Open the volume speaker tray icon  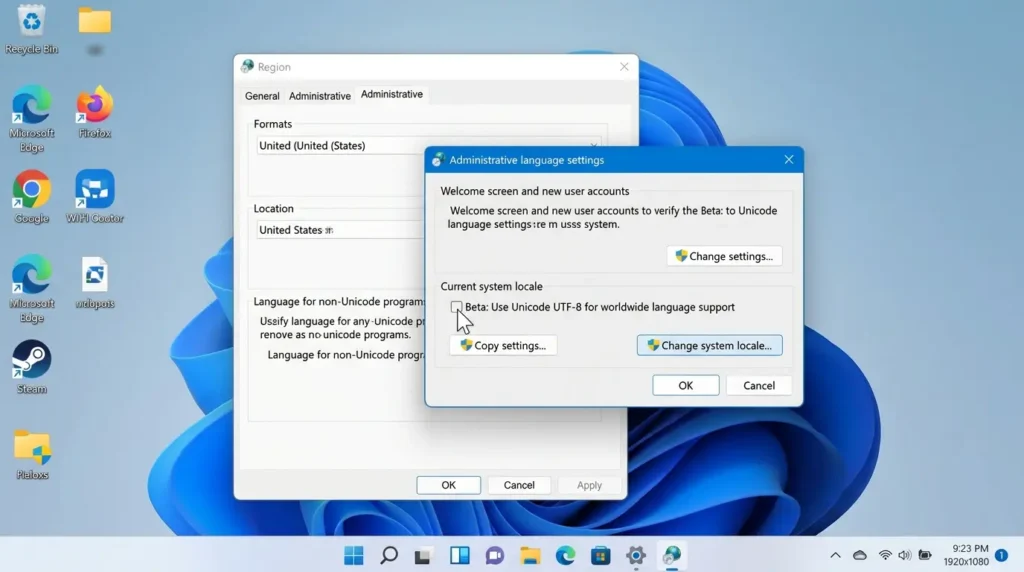[904, 555]
